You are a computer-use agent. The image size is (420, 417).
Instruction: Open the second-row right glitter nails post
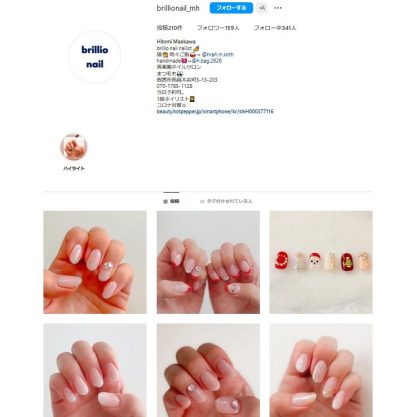coord(321,370)
